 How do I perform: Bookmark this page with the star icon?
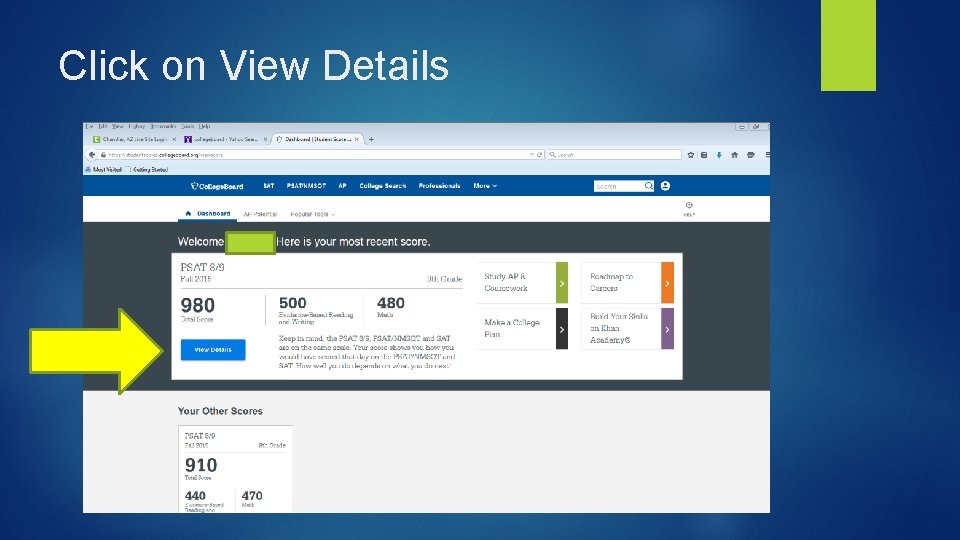(691, 155)
